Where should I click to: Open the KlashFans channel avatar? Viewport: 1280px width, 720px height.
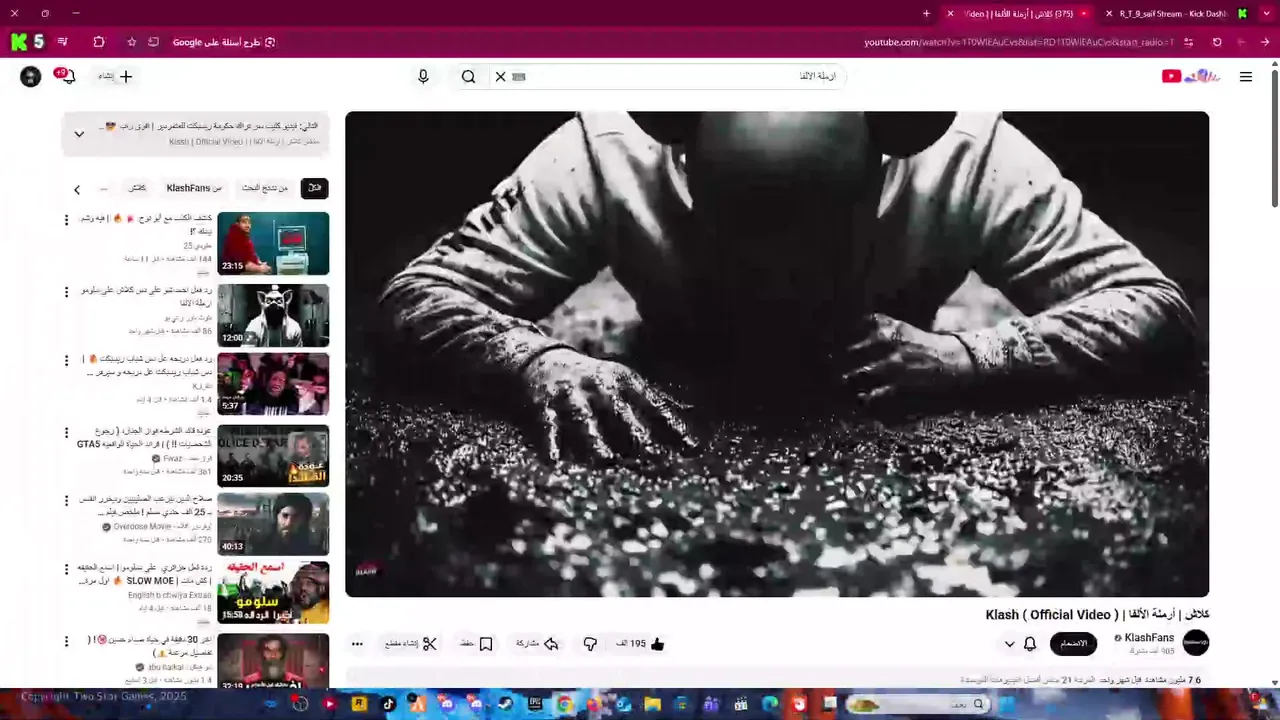click(1196, 642)
